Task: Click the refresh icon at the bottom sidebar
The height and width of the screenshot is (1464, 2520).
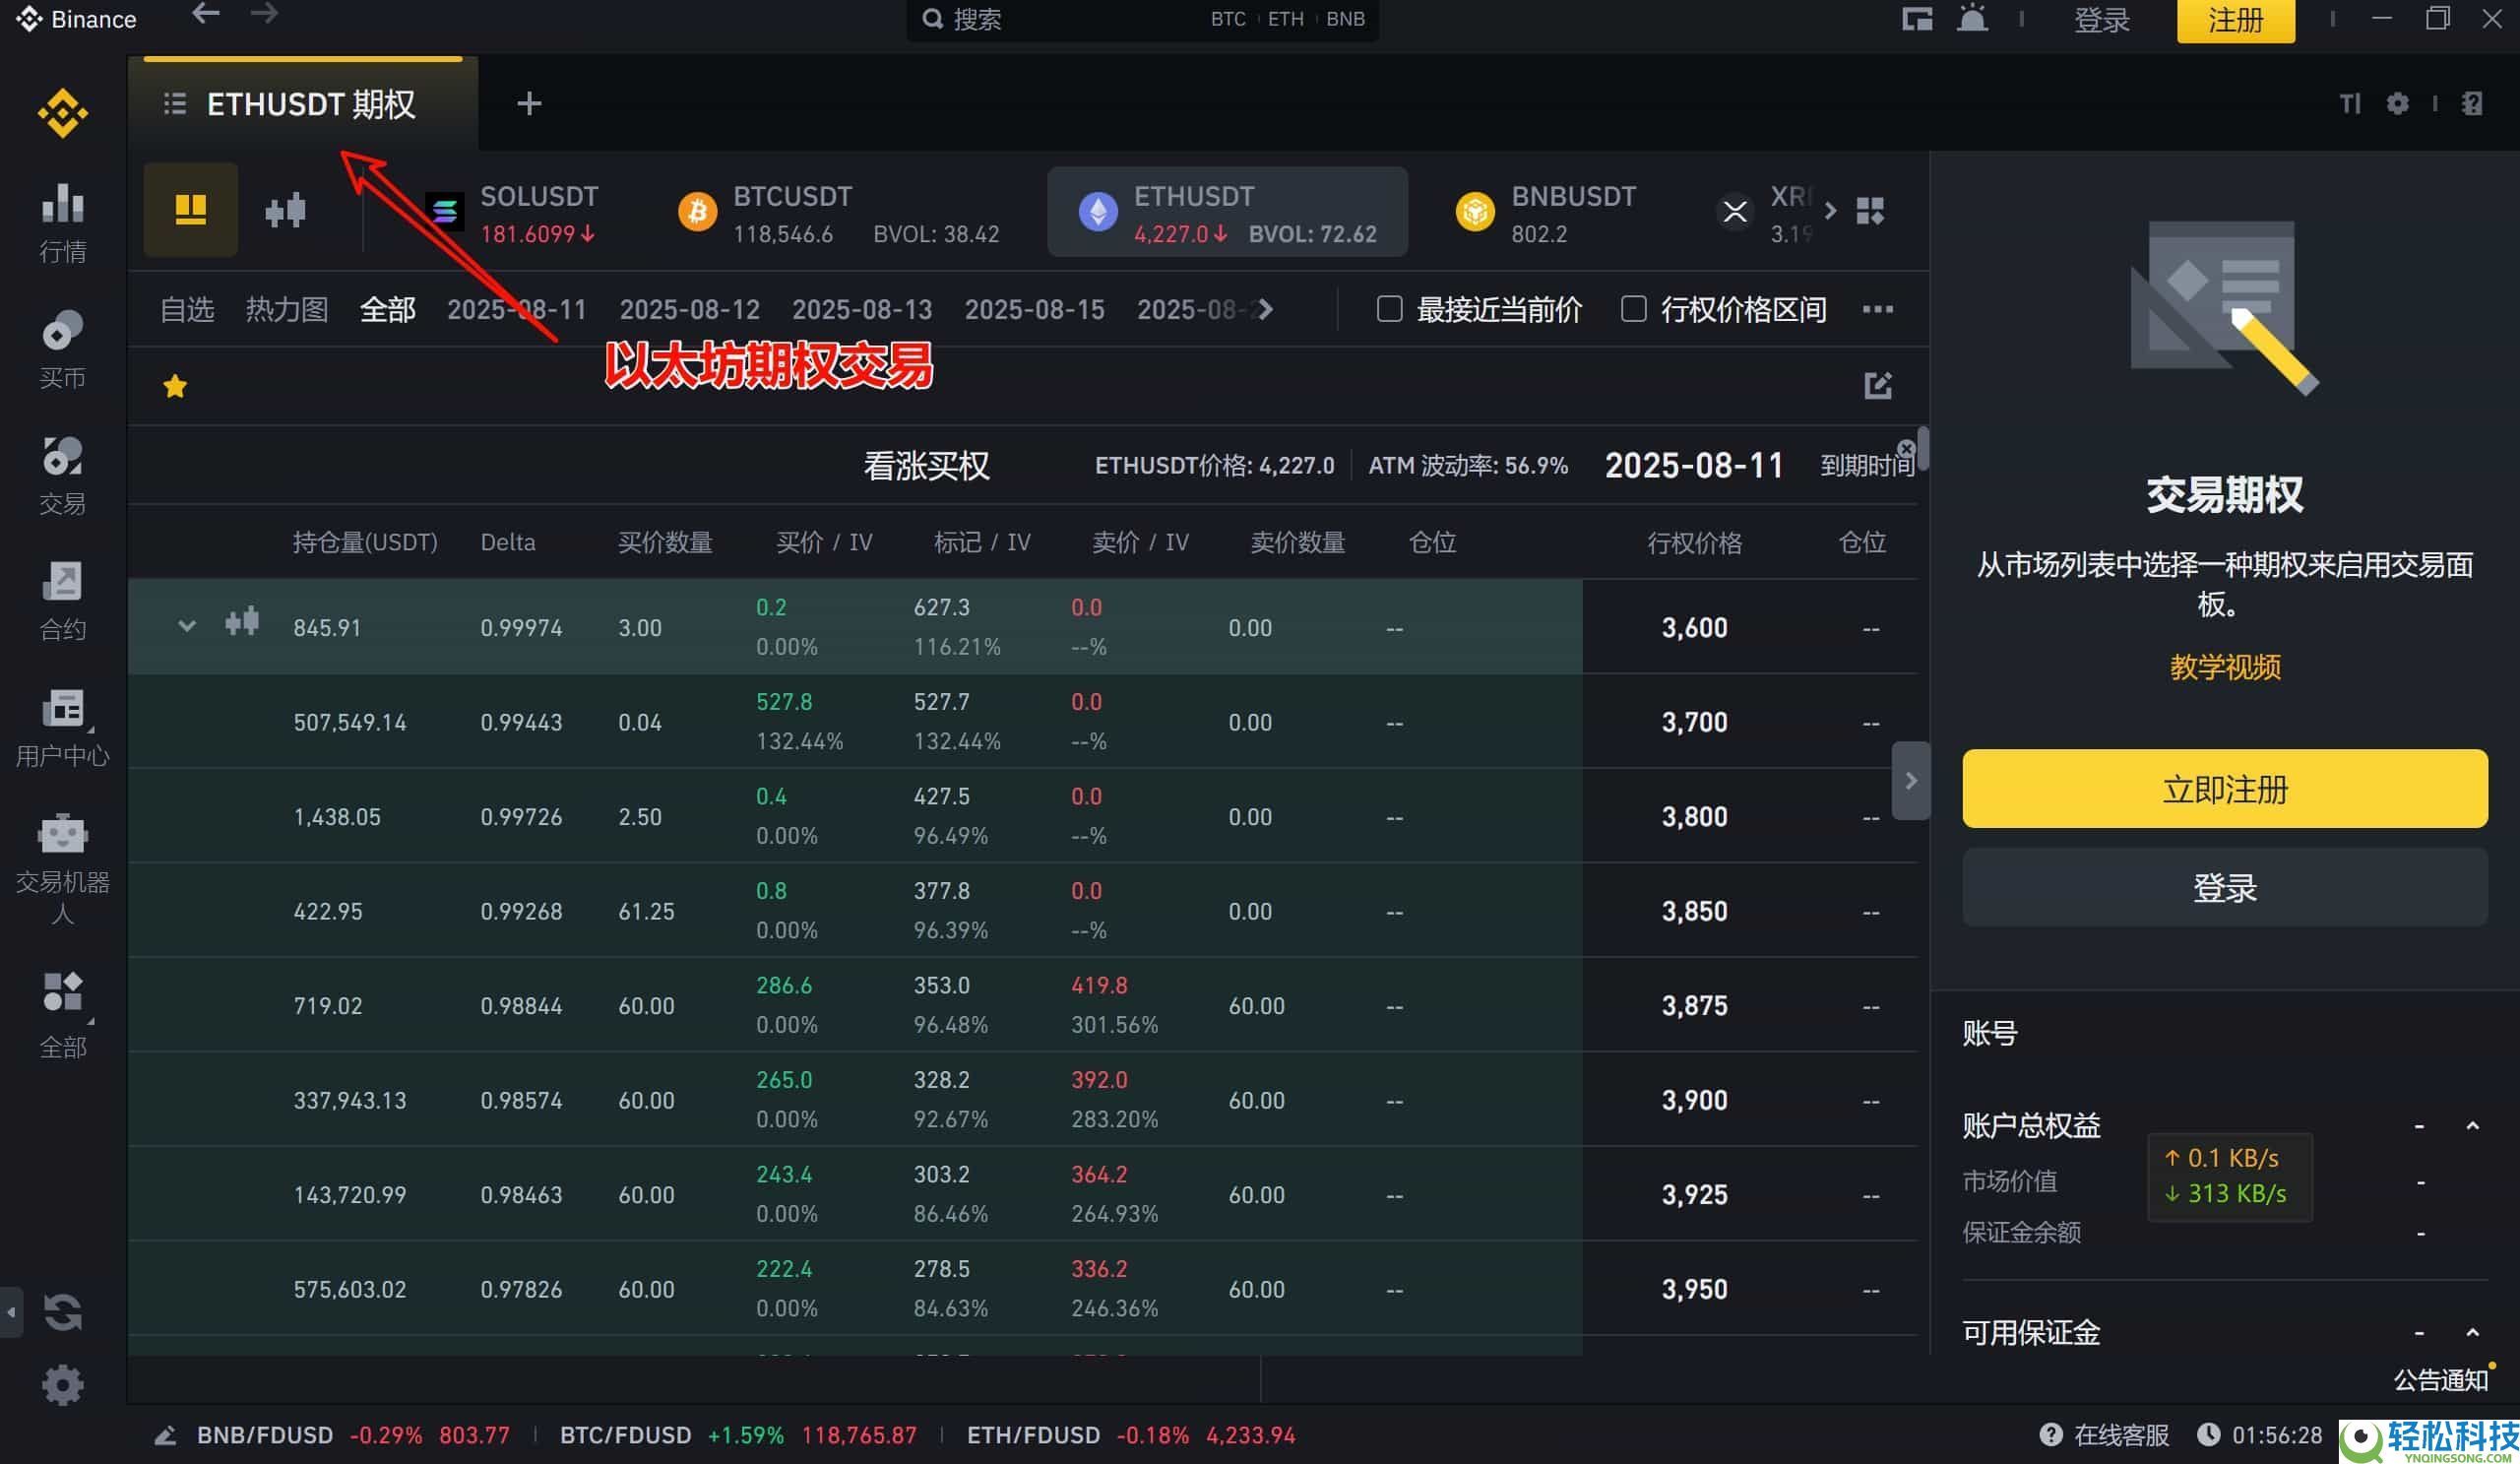Action: tap(62, 1312)
